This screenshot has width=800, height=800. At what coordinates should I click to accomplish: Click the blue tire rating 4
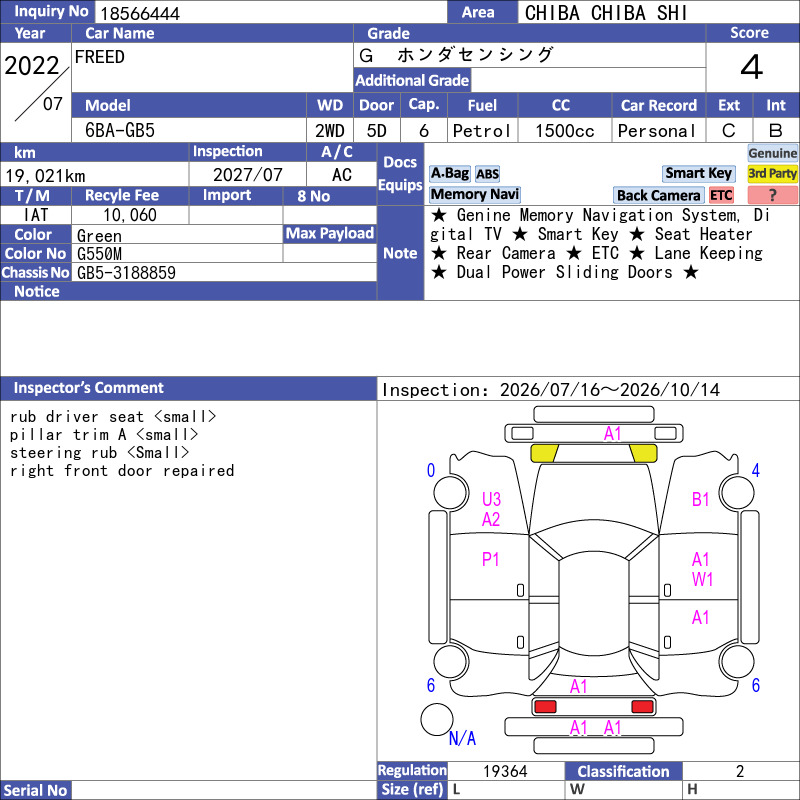tap(756, 470)
